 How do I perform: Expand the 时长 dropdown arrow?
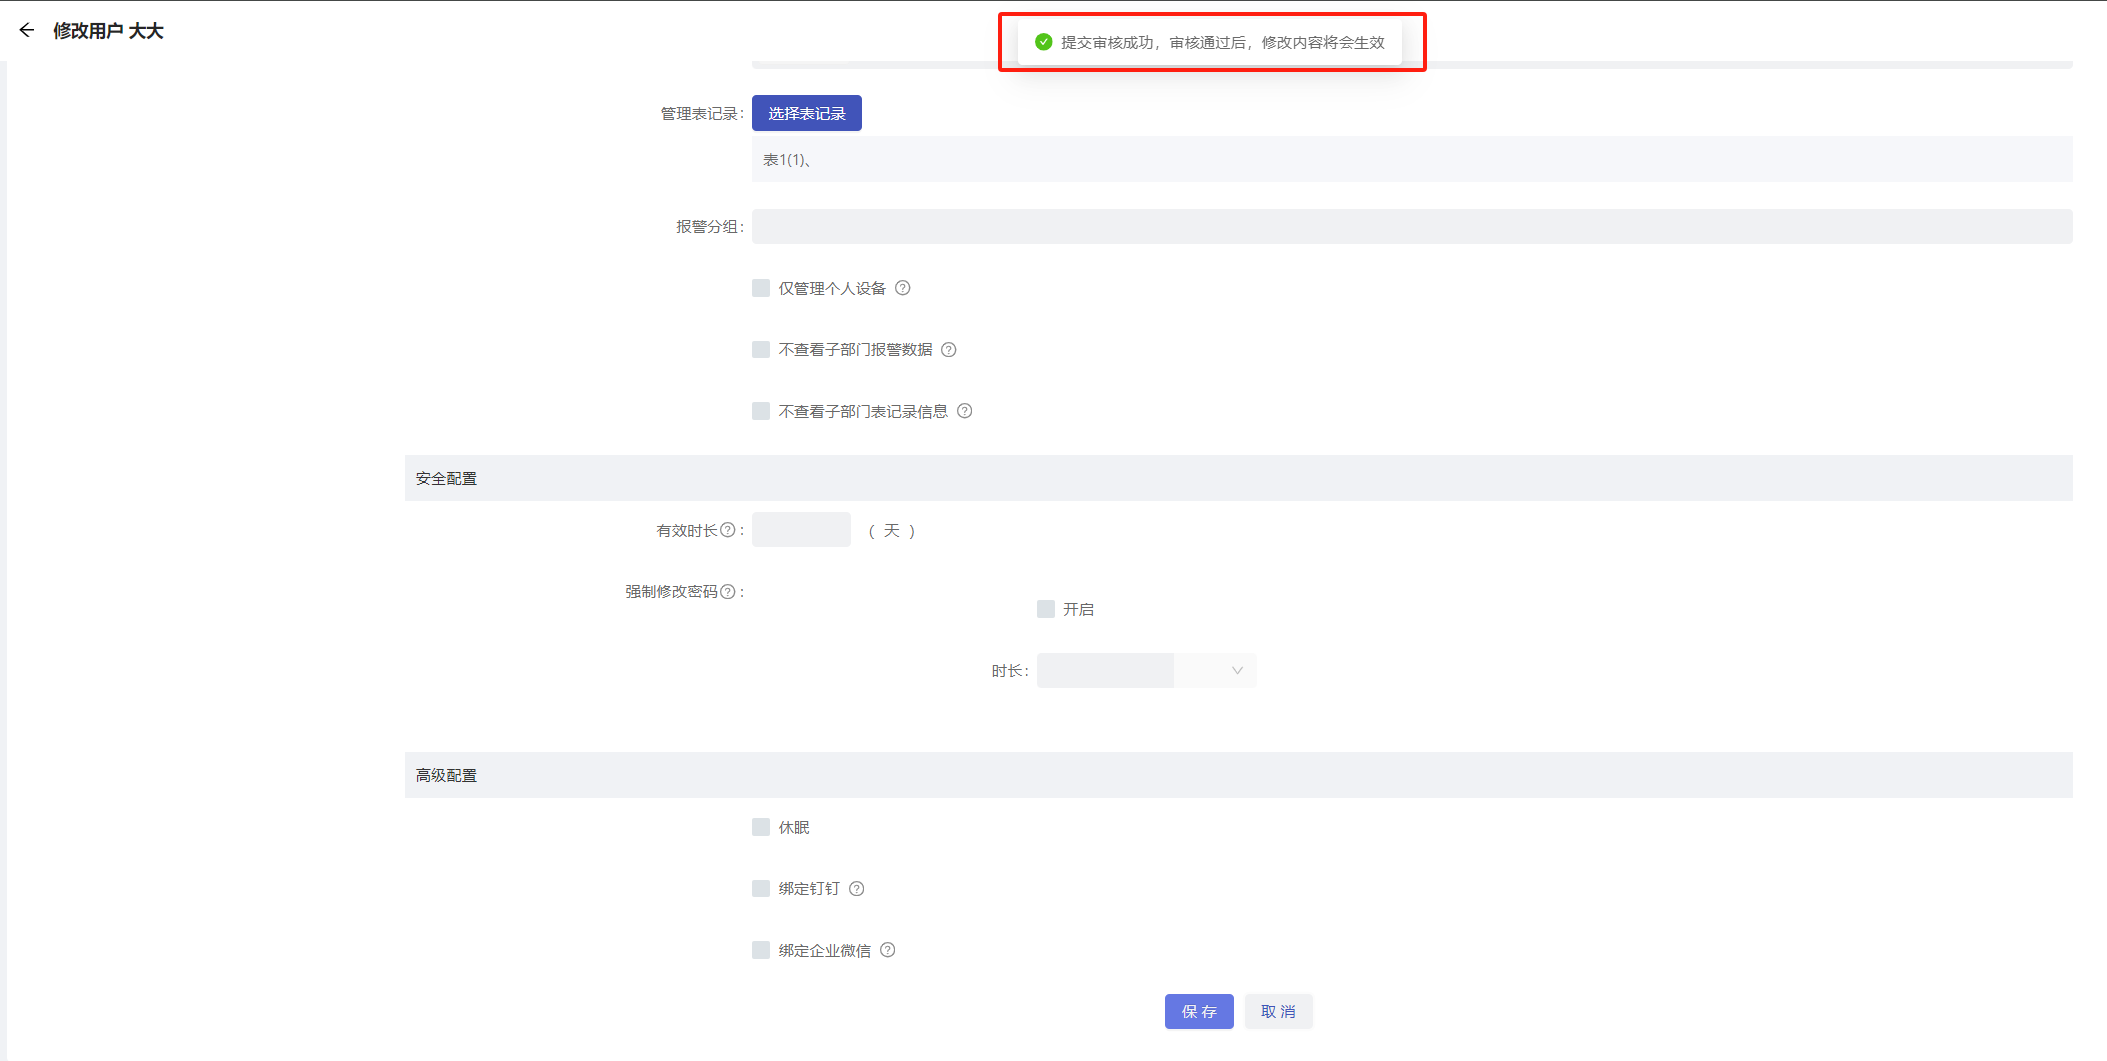(1237, 670)
